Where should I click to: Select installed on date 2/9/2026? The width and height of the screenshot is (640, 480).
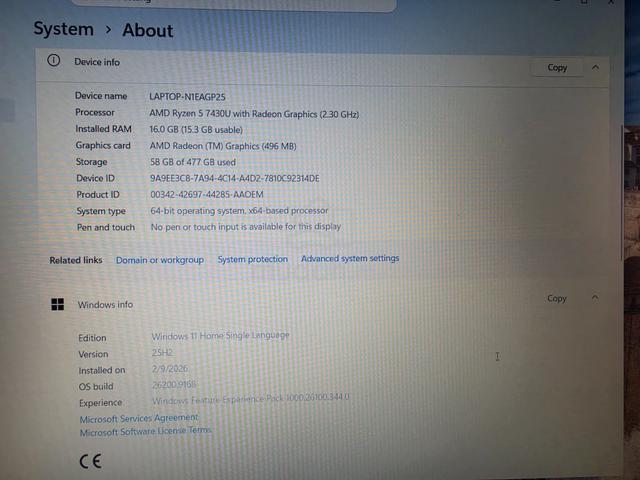pyautogui.click(x=170, y=369)
